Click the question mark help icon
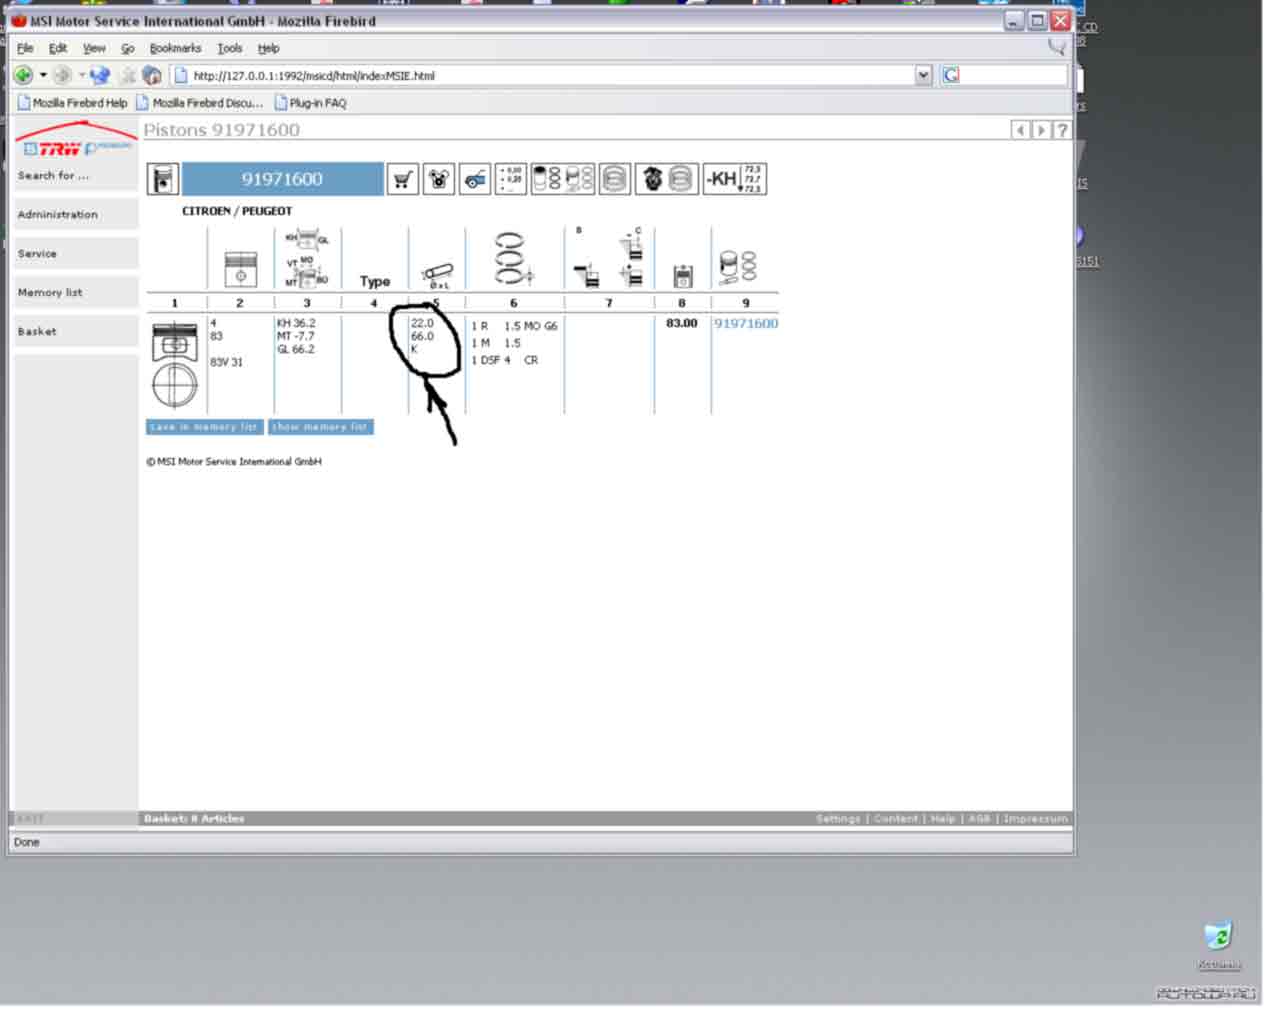This screenshot has width=1280, height=1024. (1062, 130)
